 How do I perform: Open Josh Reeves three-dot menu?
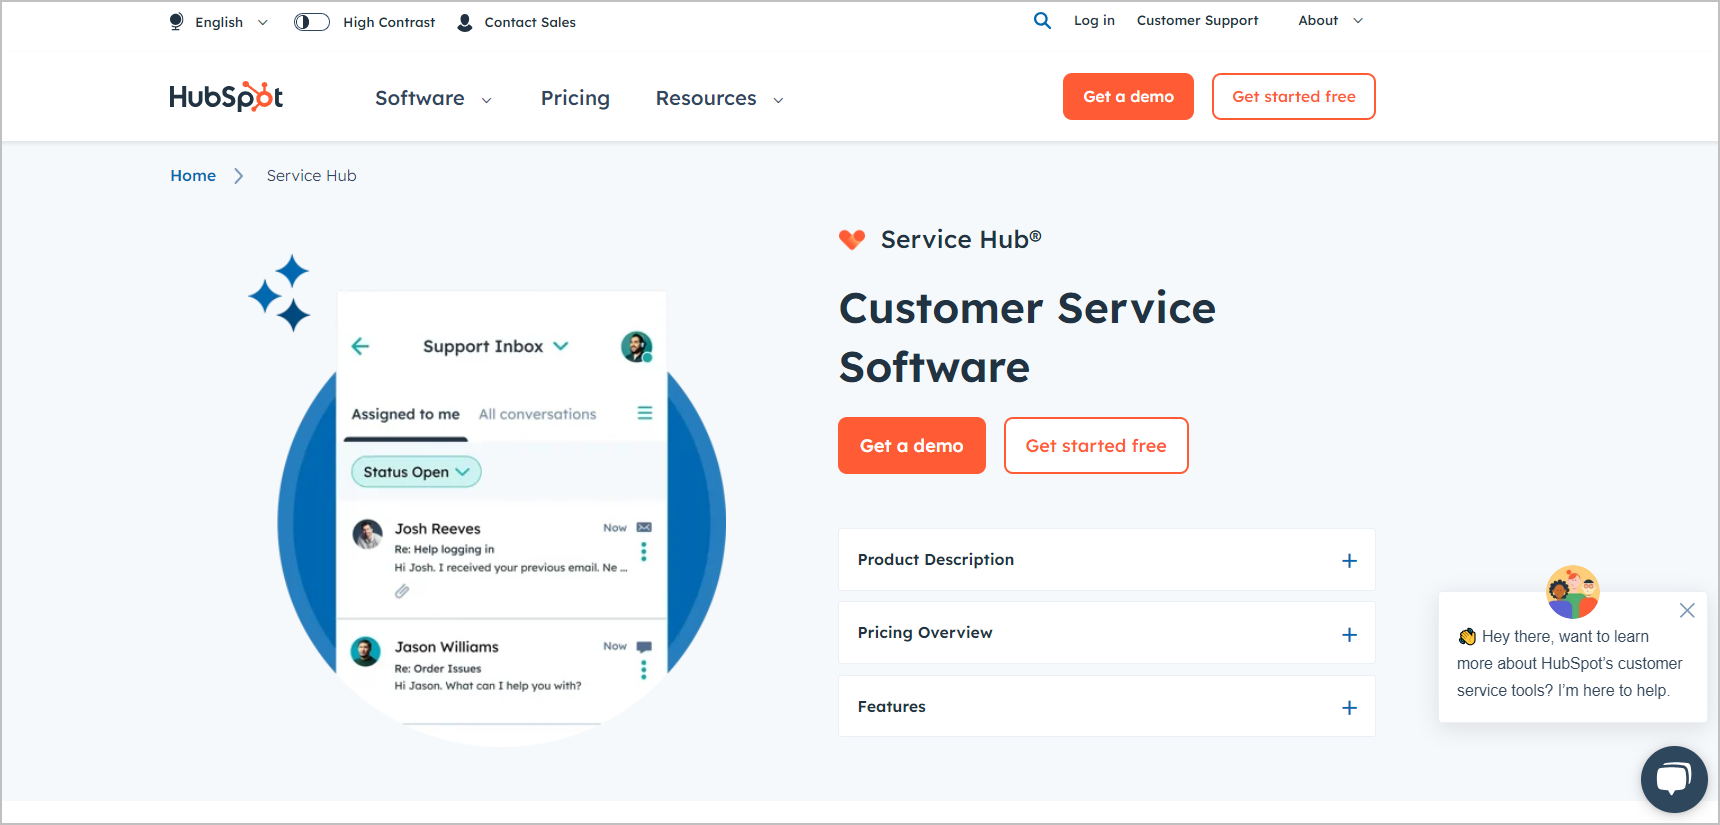[x=644, y=551]
